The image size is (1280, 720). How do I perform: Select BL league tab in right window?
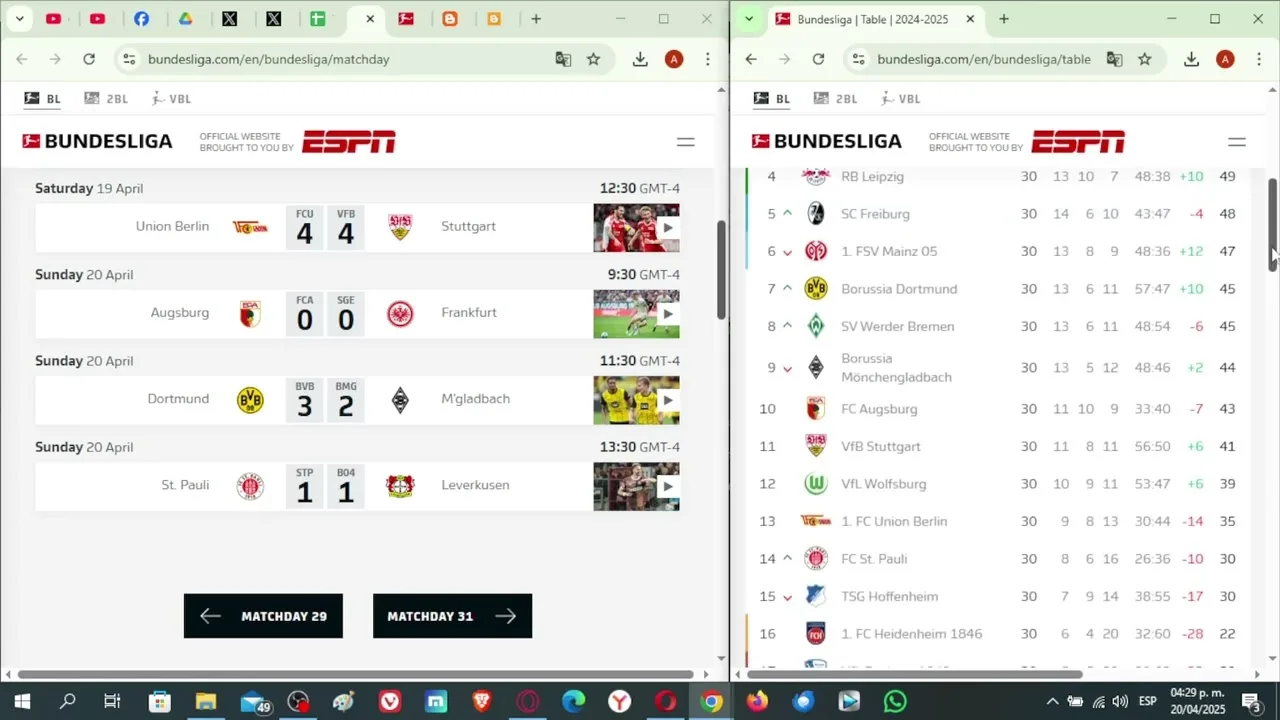click(772, 98)
